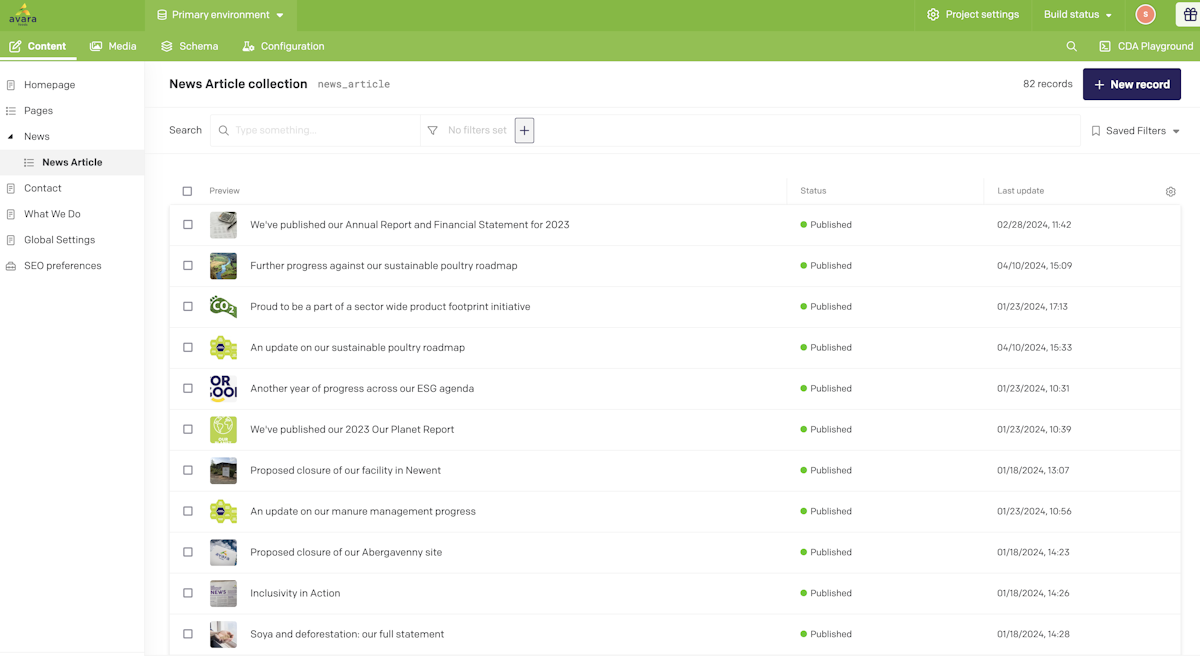Check the Soya and deforestation row
Image resolution: width=1200 pixels, height=656 pixels.
click(x=187, y=634)
